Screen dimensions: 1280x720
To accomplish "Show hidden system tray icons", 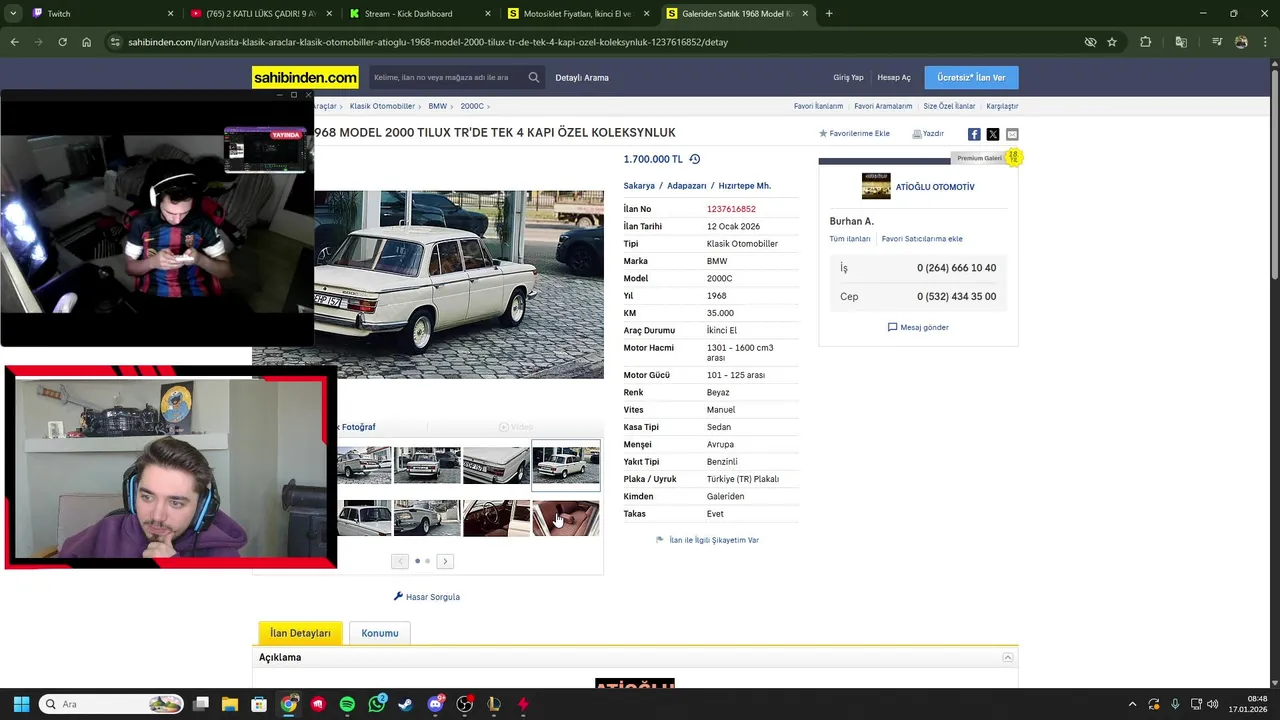I will [1132, 704].
